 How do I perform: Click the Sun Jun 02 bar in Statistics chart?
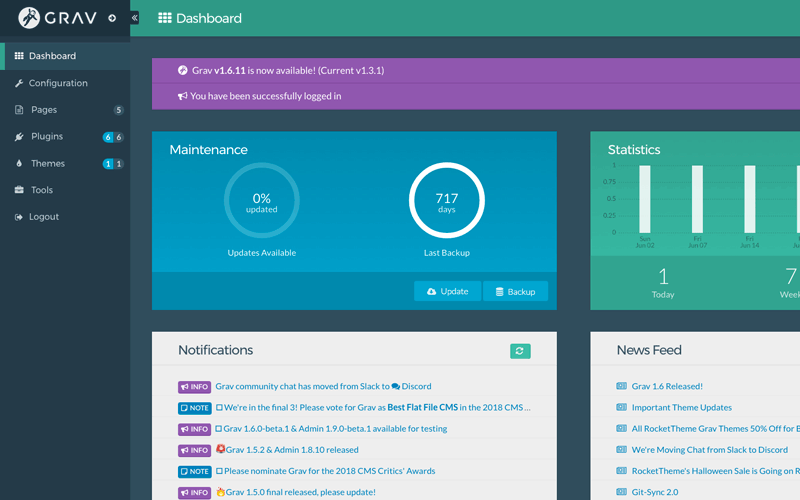point(645,199)
